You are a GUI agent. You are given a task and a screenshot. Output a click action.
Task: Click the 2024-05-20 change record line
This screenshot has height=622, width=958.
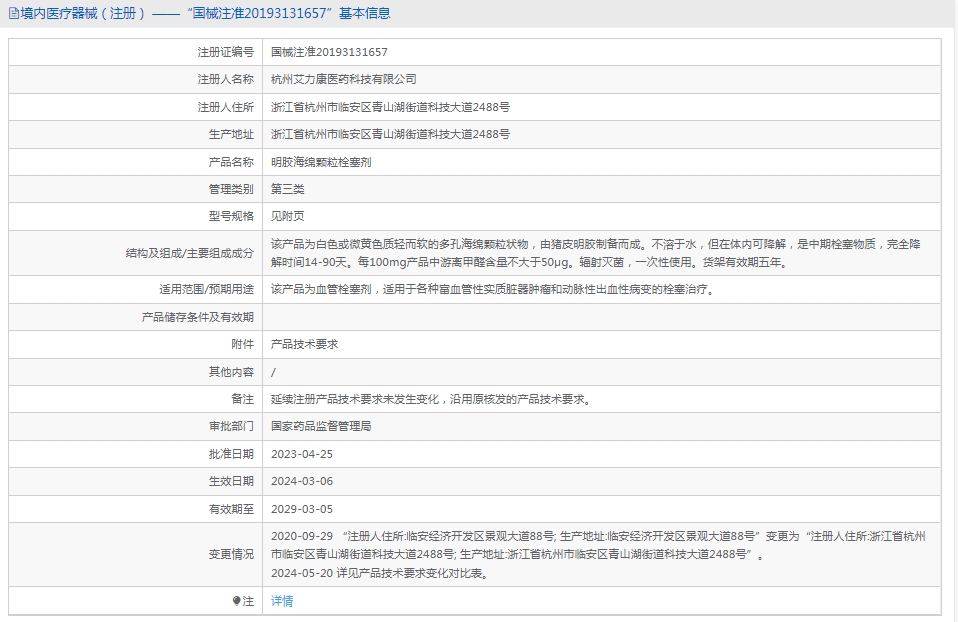click(x=380, y=573)
